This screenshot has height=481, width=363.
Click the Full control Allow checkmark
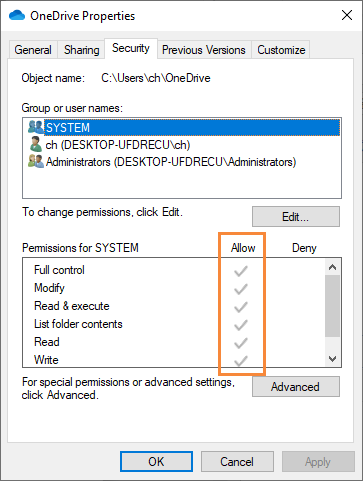click(241, 271)
